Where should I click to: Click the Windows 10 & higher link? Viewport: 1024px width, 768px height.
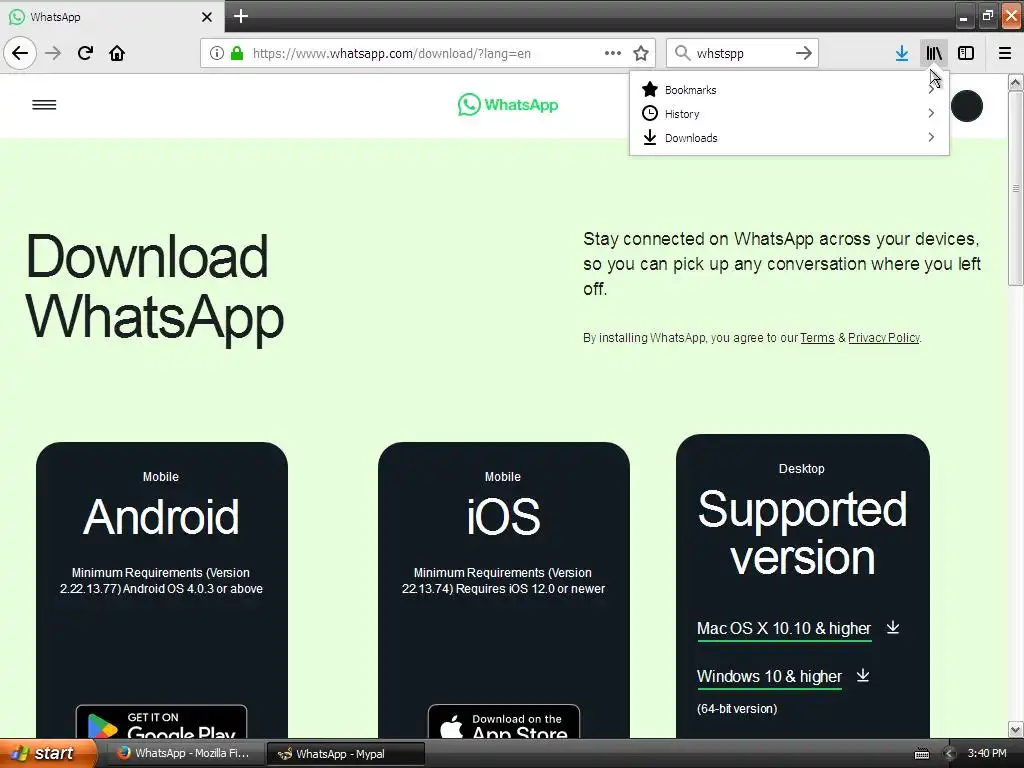[x=769, y=677]
